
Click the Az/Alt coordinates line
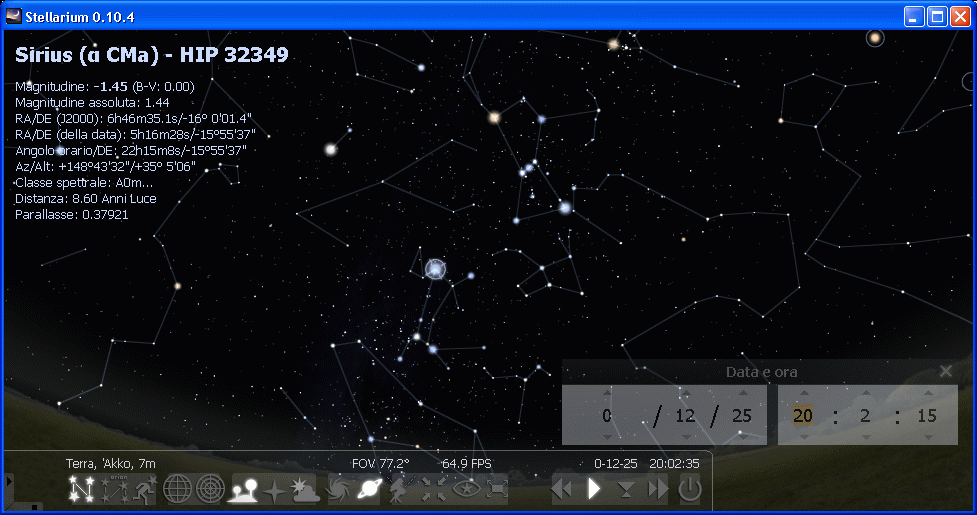105,166
